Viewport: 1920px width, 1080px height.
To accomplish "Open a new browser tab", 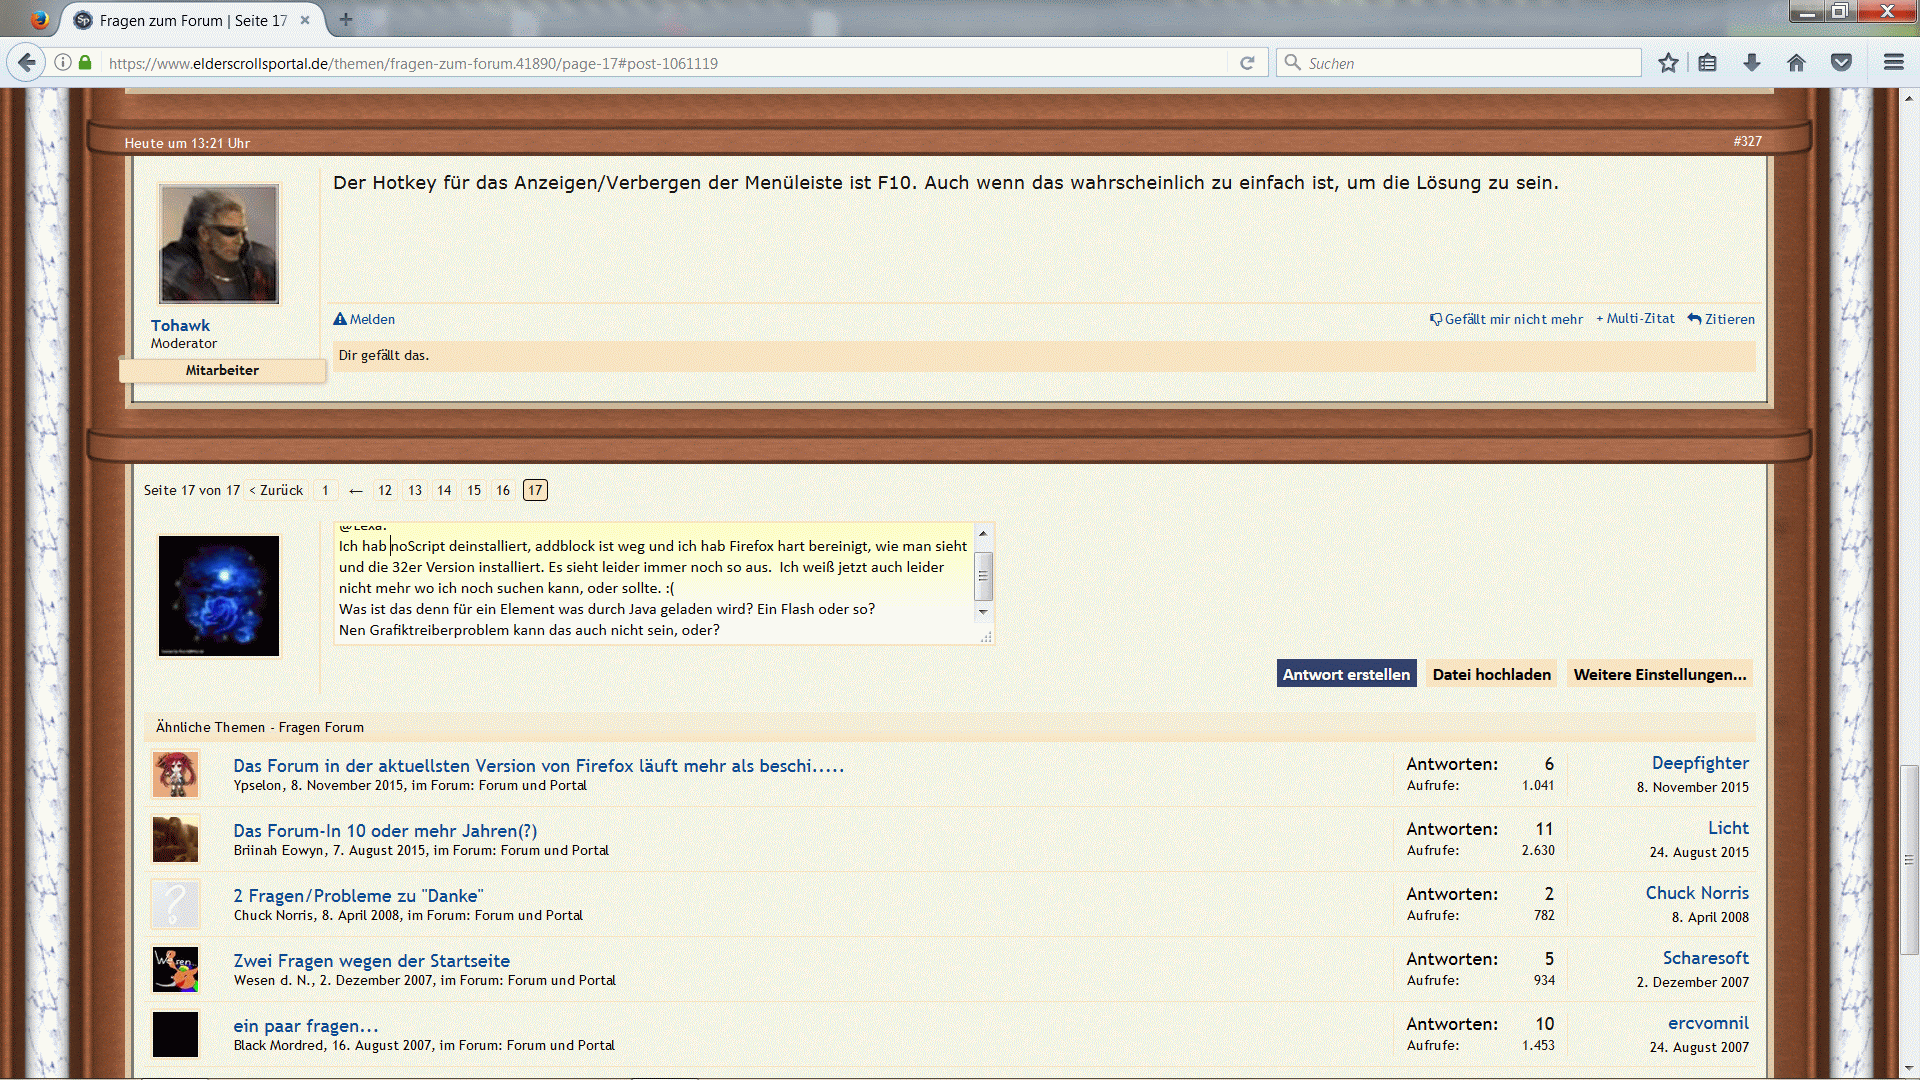I will coord(346,19).
